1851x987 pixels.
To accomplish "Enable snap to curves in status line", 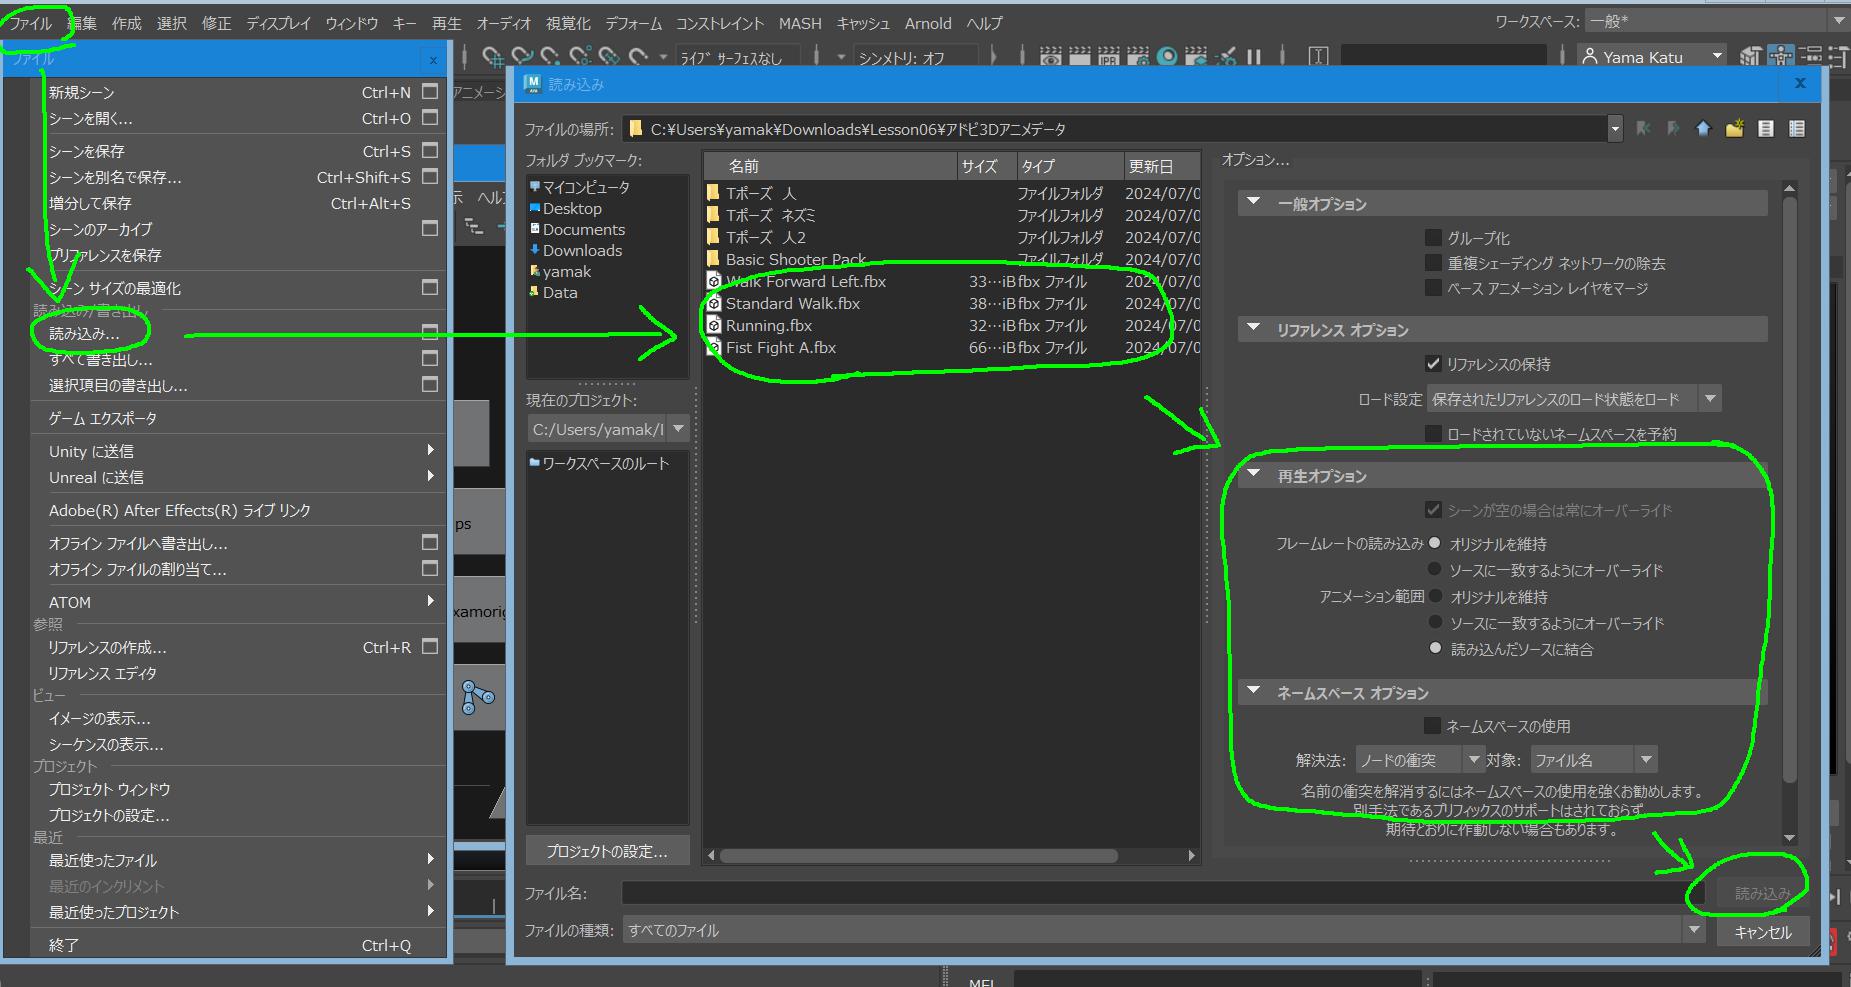I will tap(521, 57).
